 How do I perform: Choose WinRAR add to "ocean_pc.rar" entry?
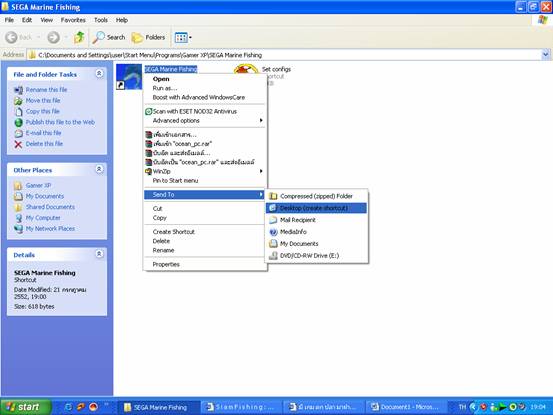click(205, 144)
